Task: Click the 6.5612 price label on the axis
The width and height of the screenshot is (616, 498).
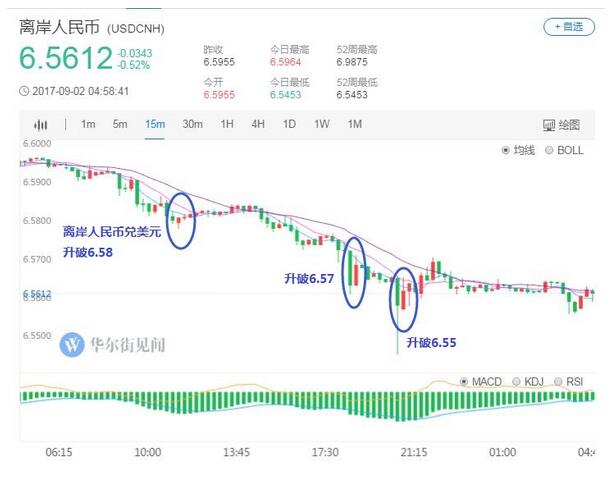Action: [x=36, y=294]
